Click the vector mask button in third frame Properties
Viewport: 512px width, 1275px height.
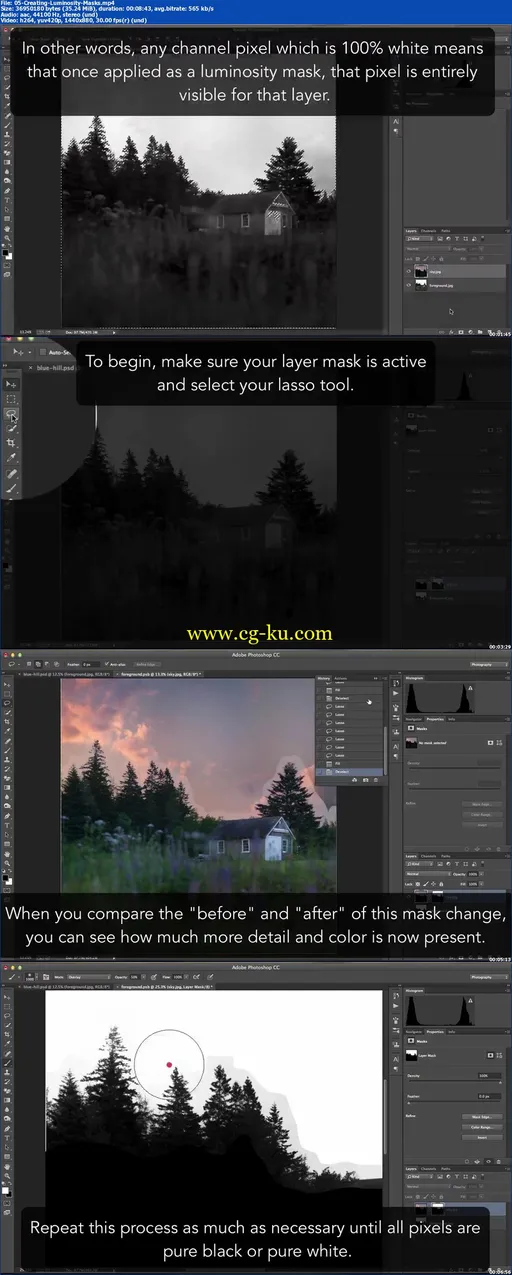pos(499,742)
